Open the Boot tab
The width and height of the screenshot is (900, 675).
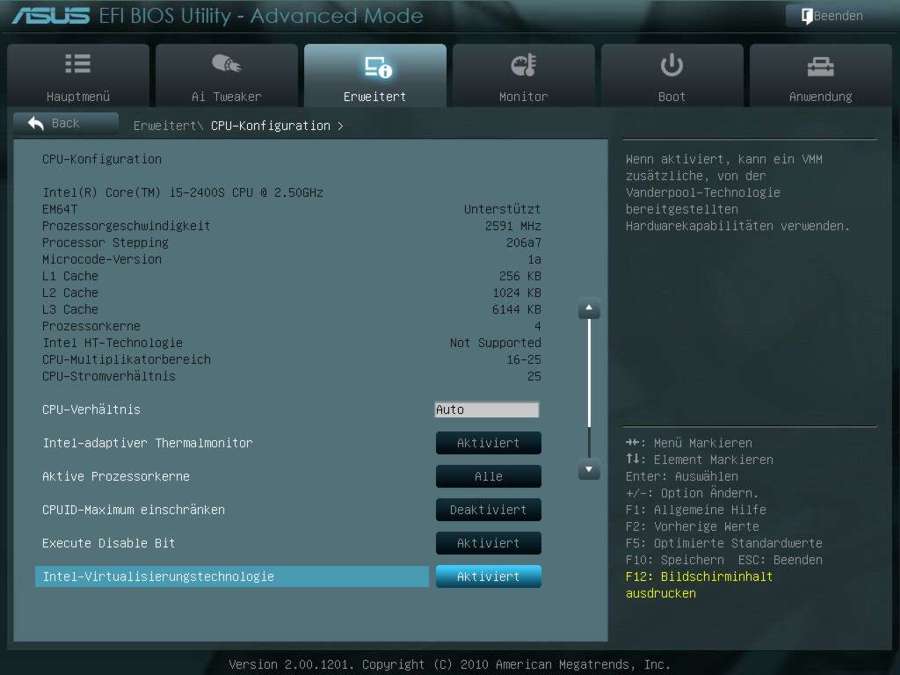pos(672,75)
